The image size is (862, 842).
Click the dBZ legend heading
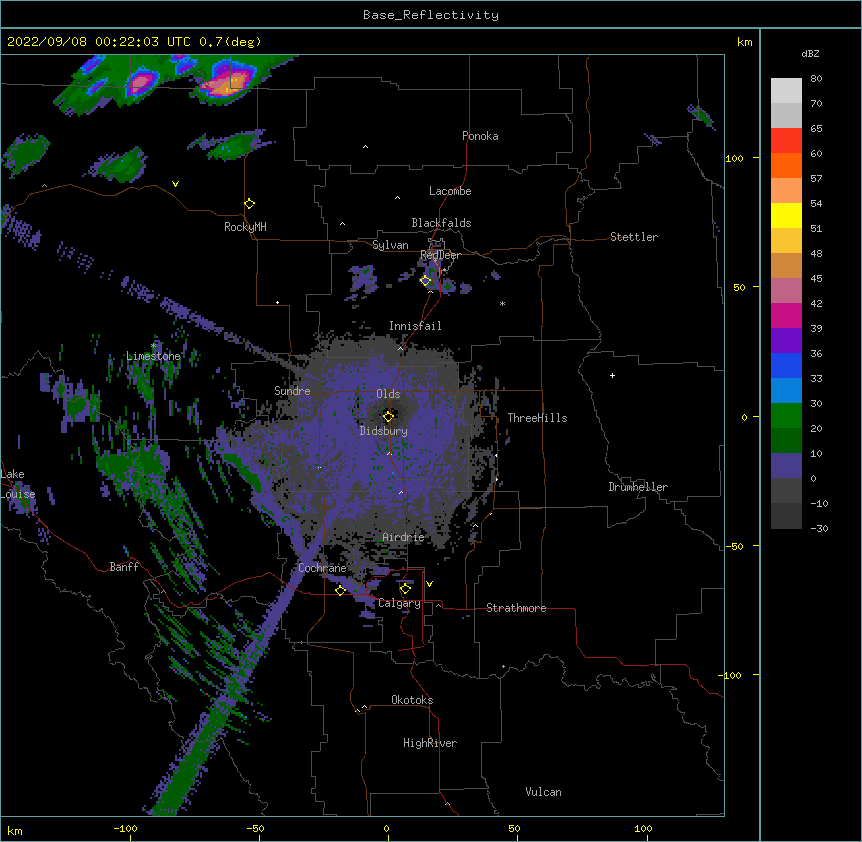click(x=810, y=54)
